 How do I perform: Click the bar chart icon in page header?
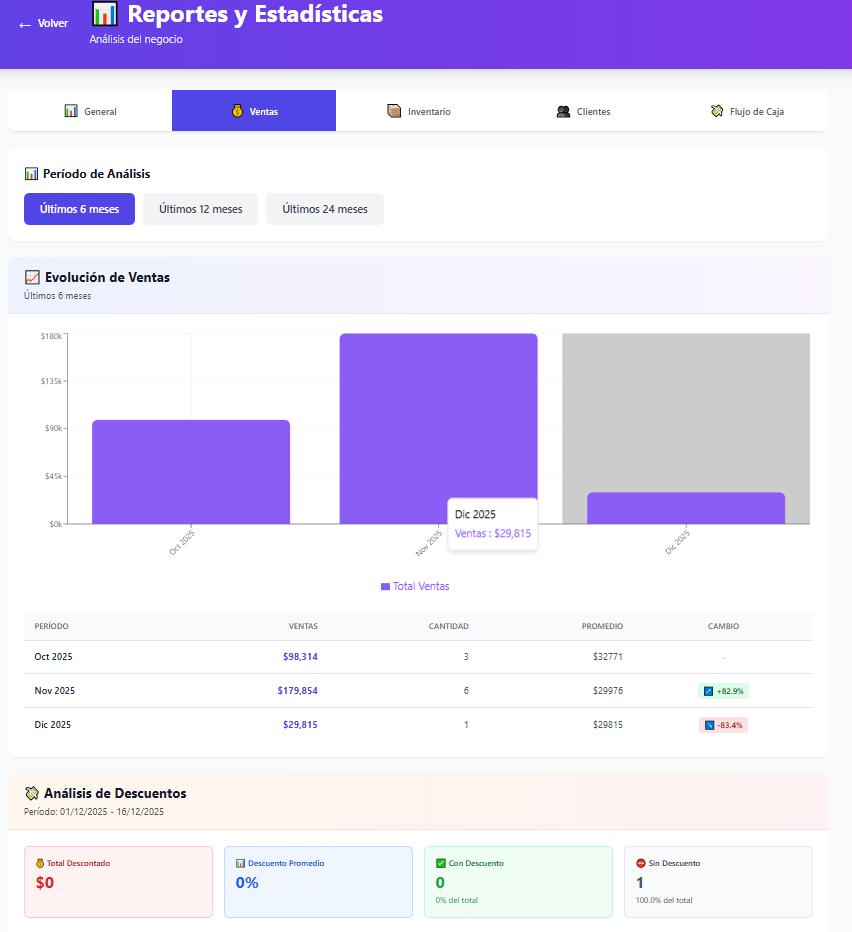[104, 14]
